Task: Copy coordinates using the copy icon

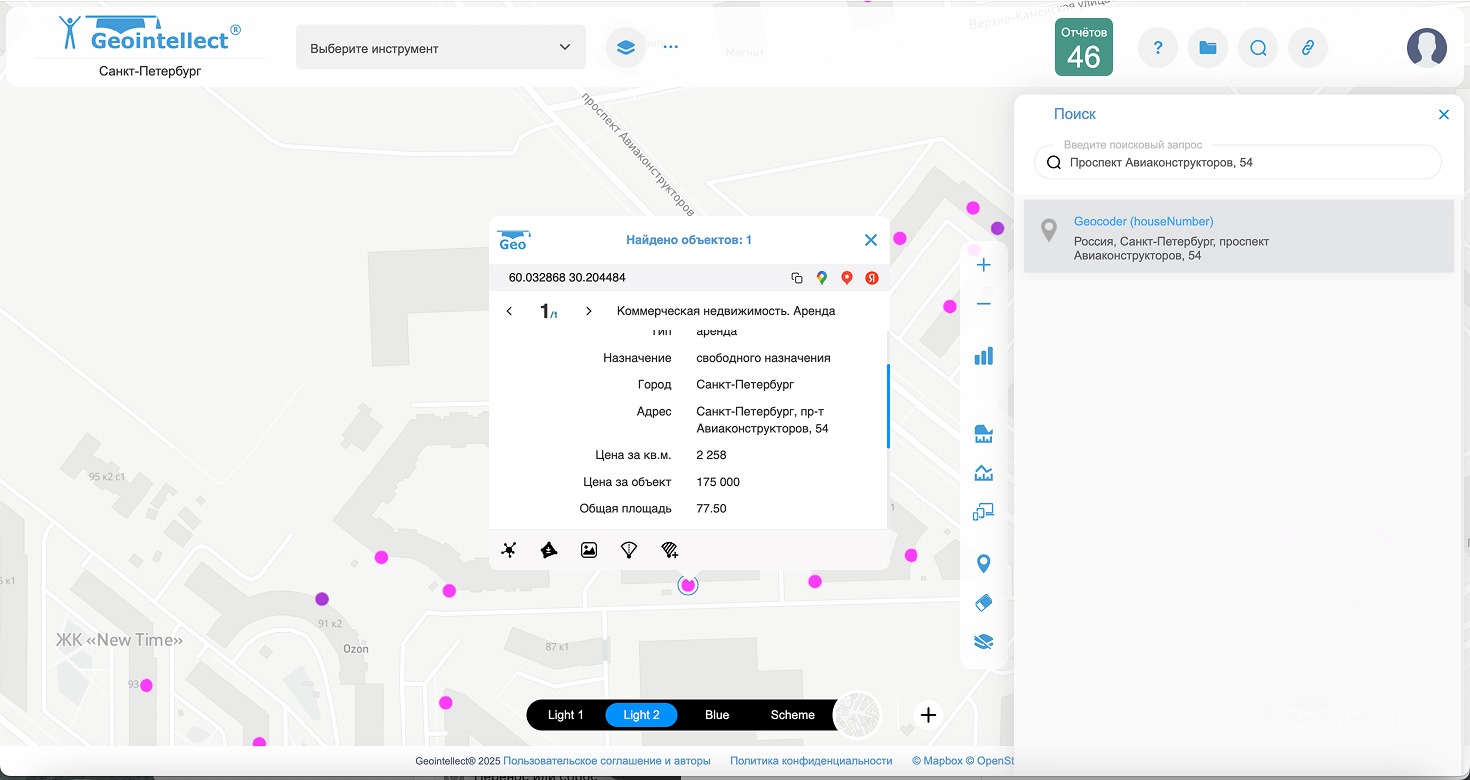Action: coord(797,278)
